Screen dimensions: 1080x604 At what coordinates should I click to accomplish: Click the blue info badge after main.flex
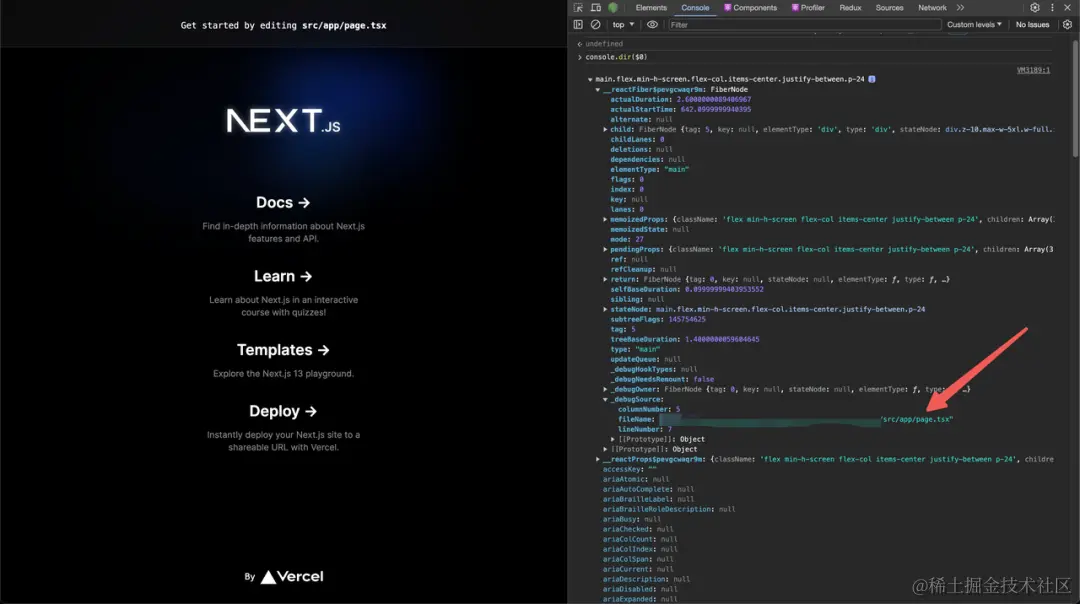click(872, 79)
